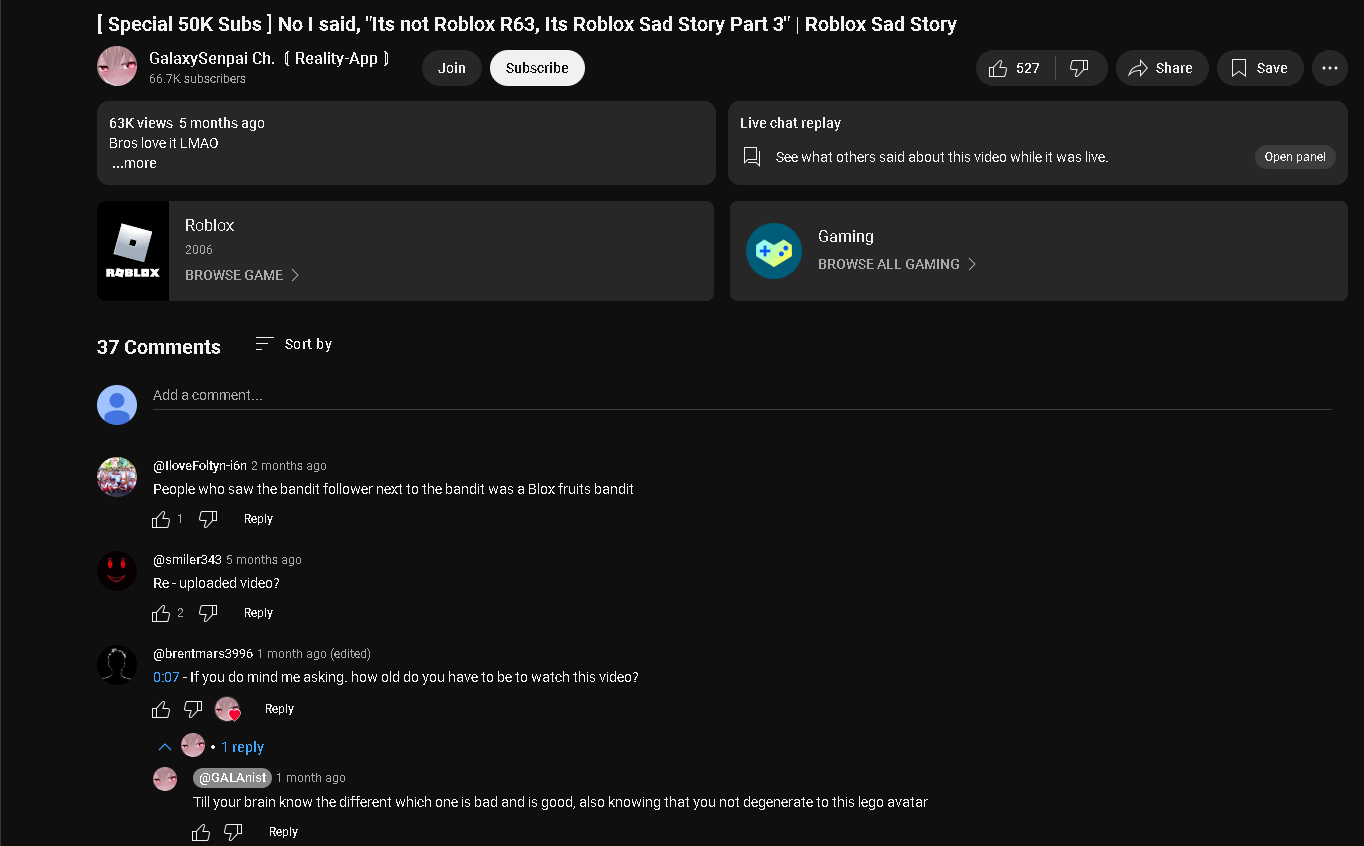Click the Roblox game logo thumbnail

point(133,251)
